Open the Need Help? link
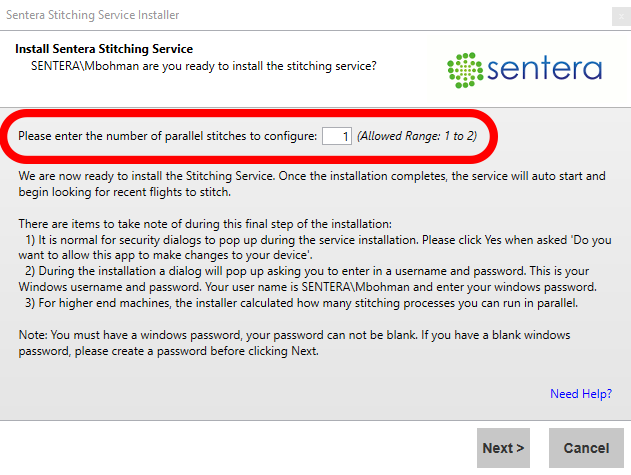631x475 pixels. (580, 394)
